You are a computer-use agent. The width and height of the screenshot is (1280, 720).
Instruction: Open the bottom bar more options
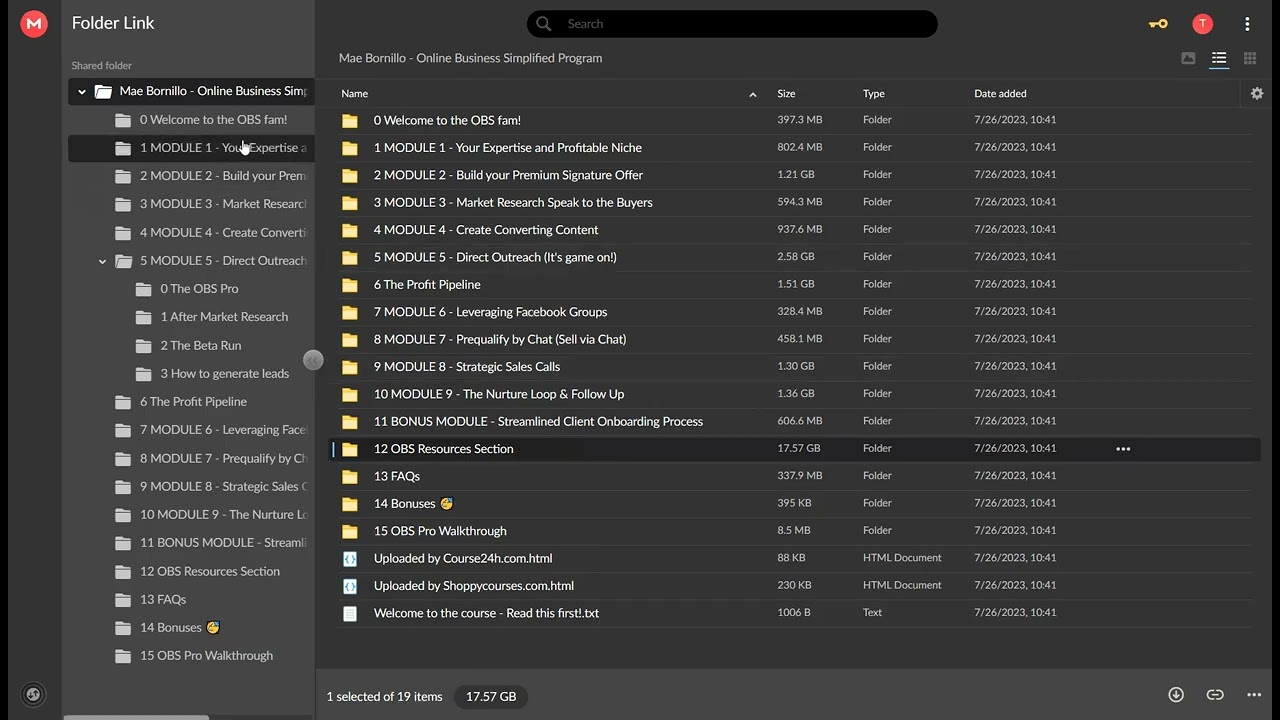pyautogui.click(x=1254, y=695)
